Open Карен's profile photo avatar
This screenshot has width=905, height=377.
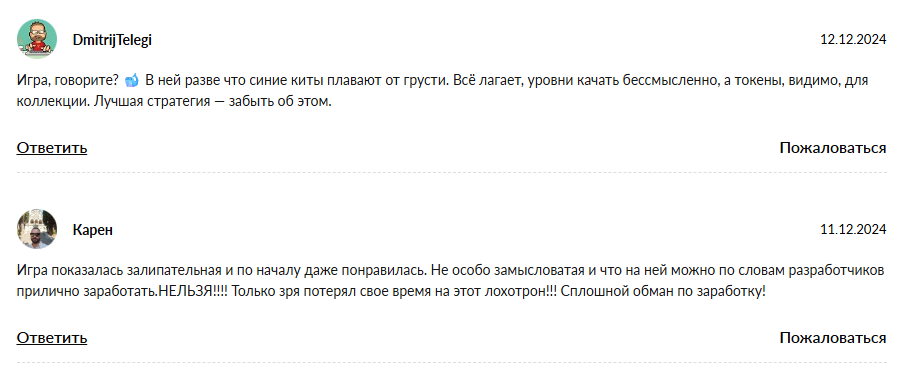click(x=37, y=229)
